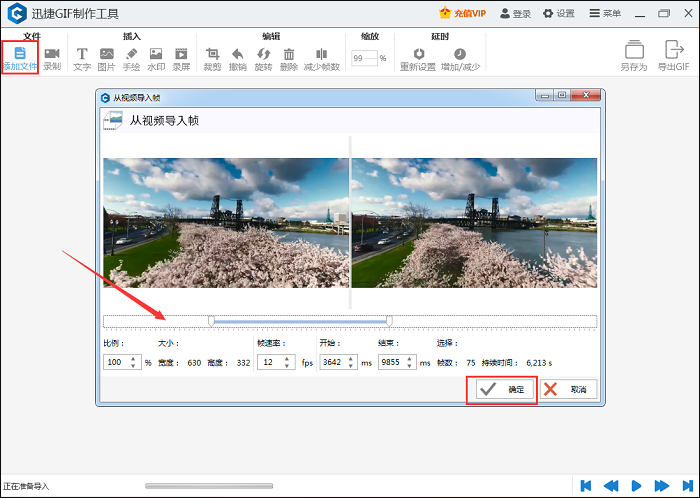
Task: Open the 菜单 menu
Action: click(x=605, y=13)
